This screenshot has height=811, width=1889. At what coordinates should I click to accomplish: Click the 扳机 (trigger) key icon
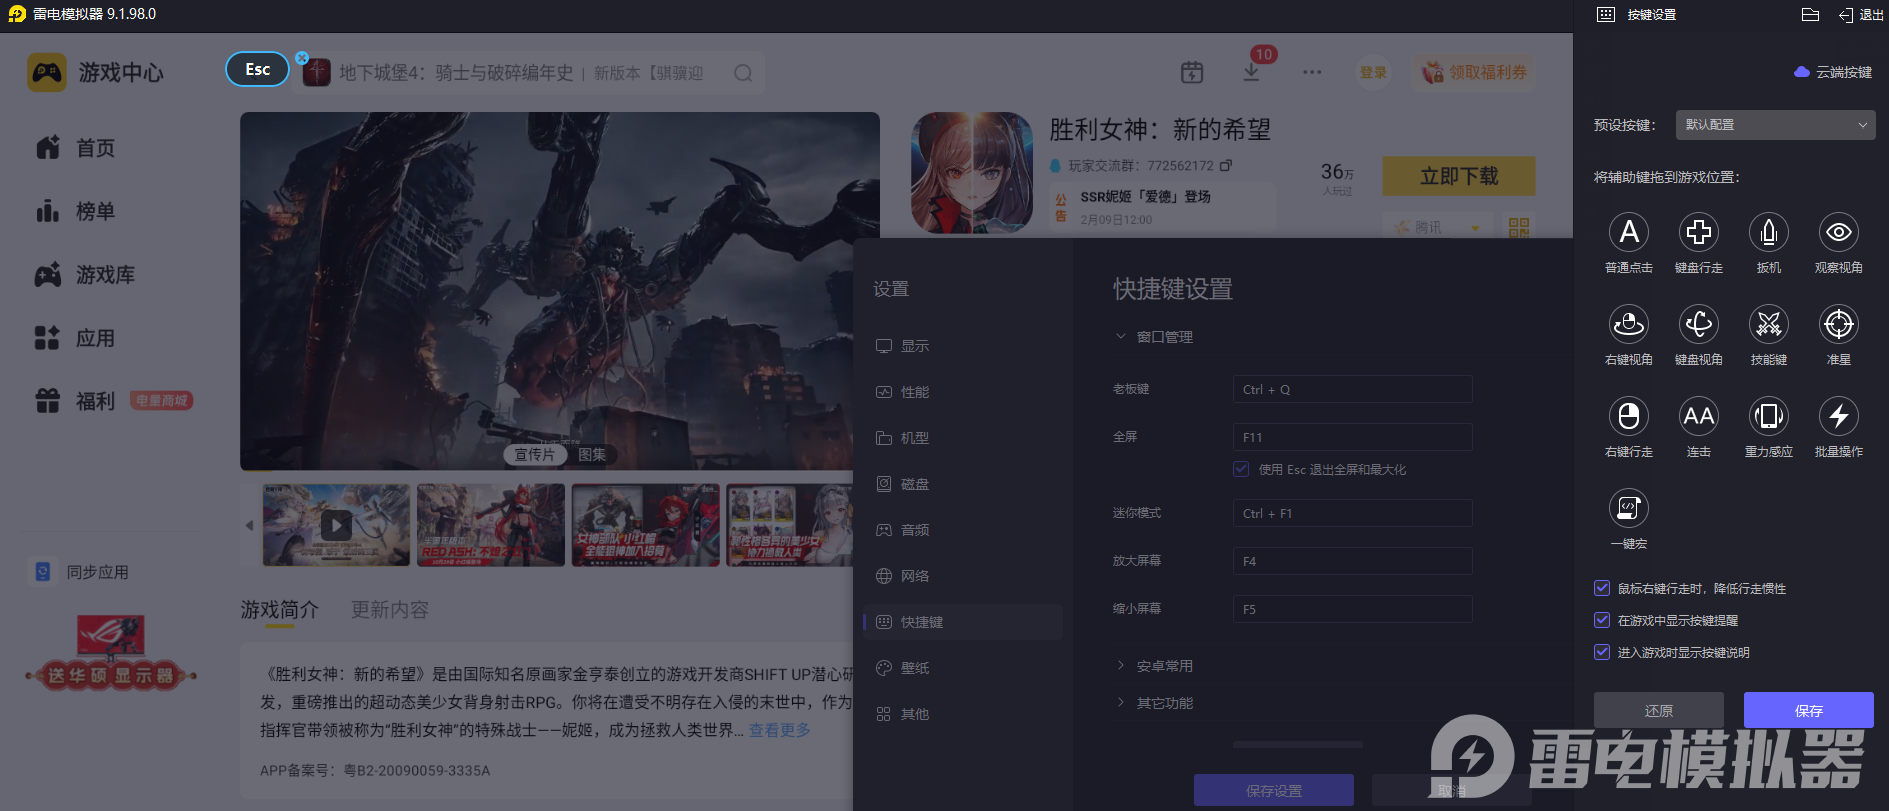click(1768, 233)
